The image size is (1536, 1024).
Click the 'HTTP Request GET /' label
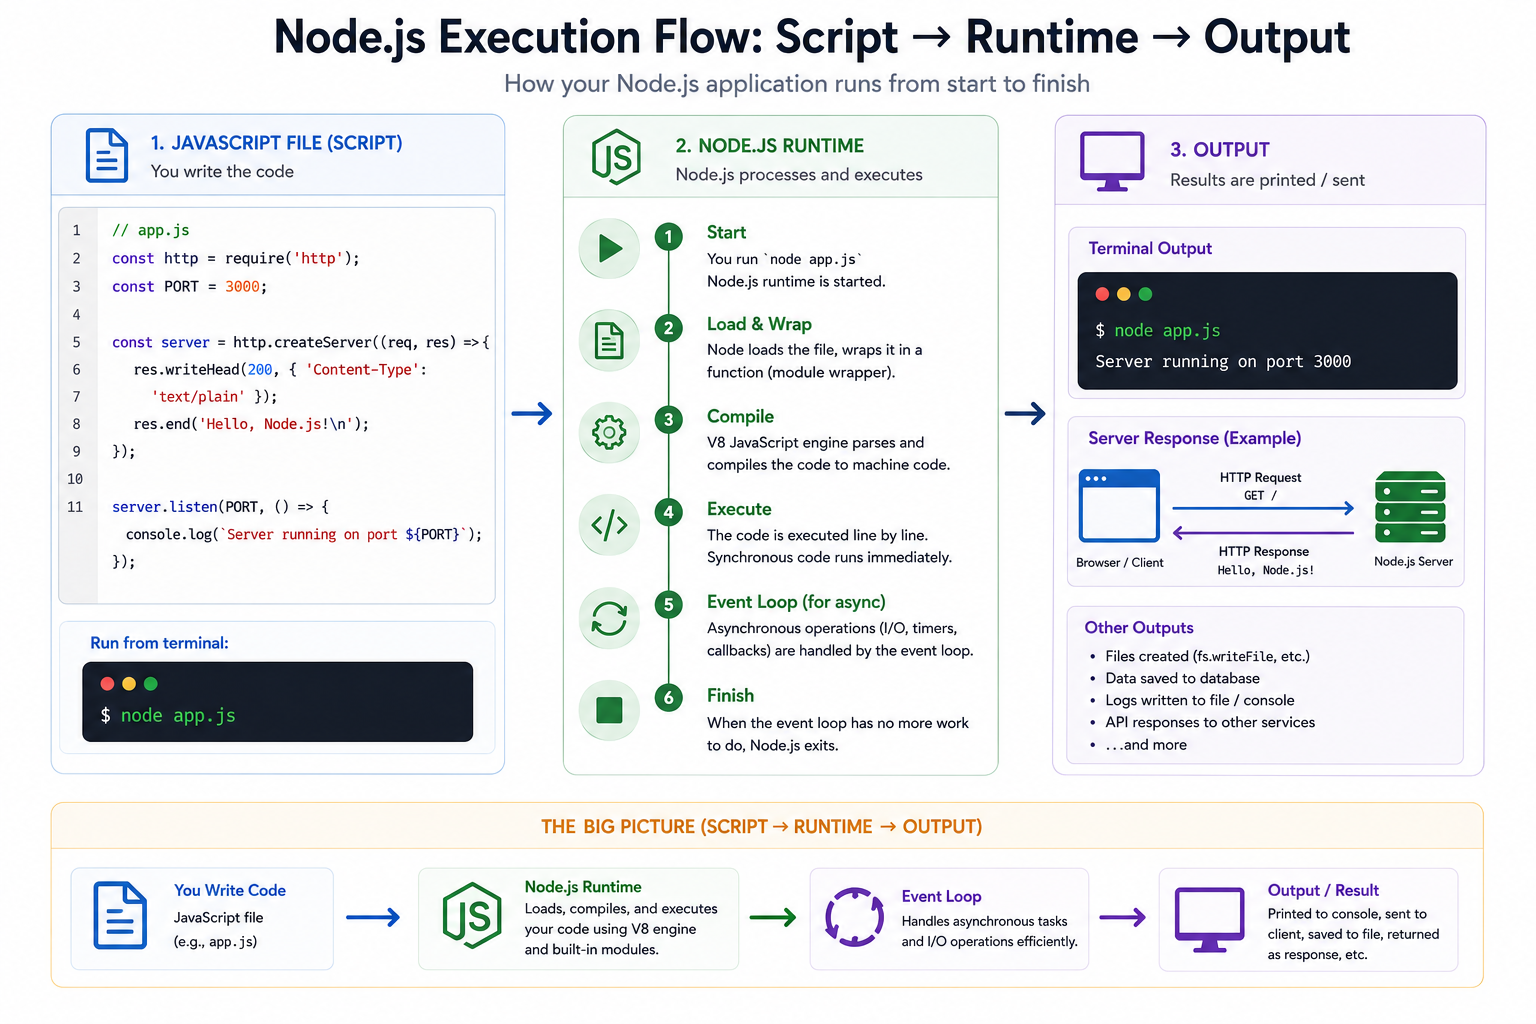[x=1260, y=487]
